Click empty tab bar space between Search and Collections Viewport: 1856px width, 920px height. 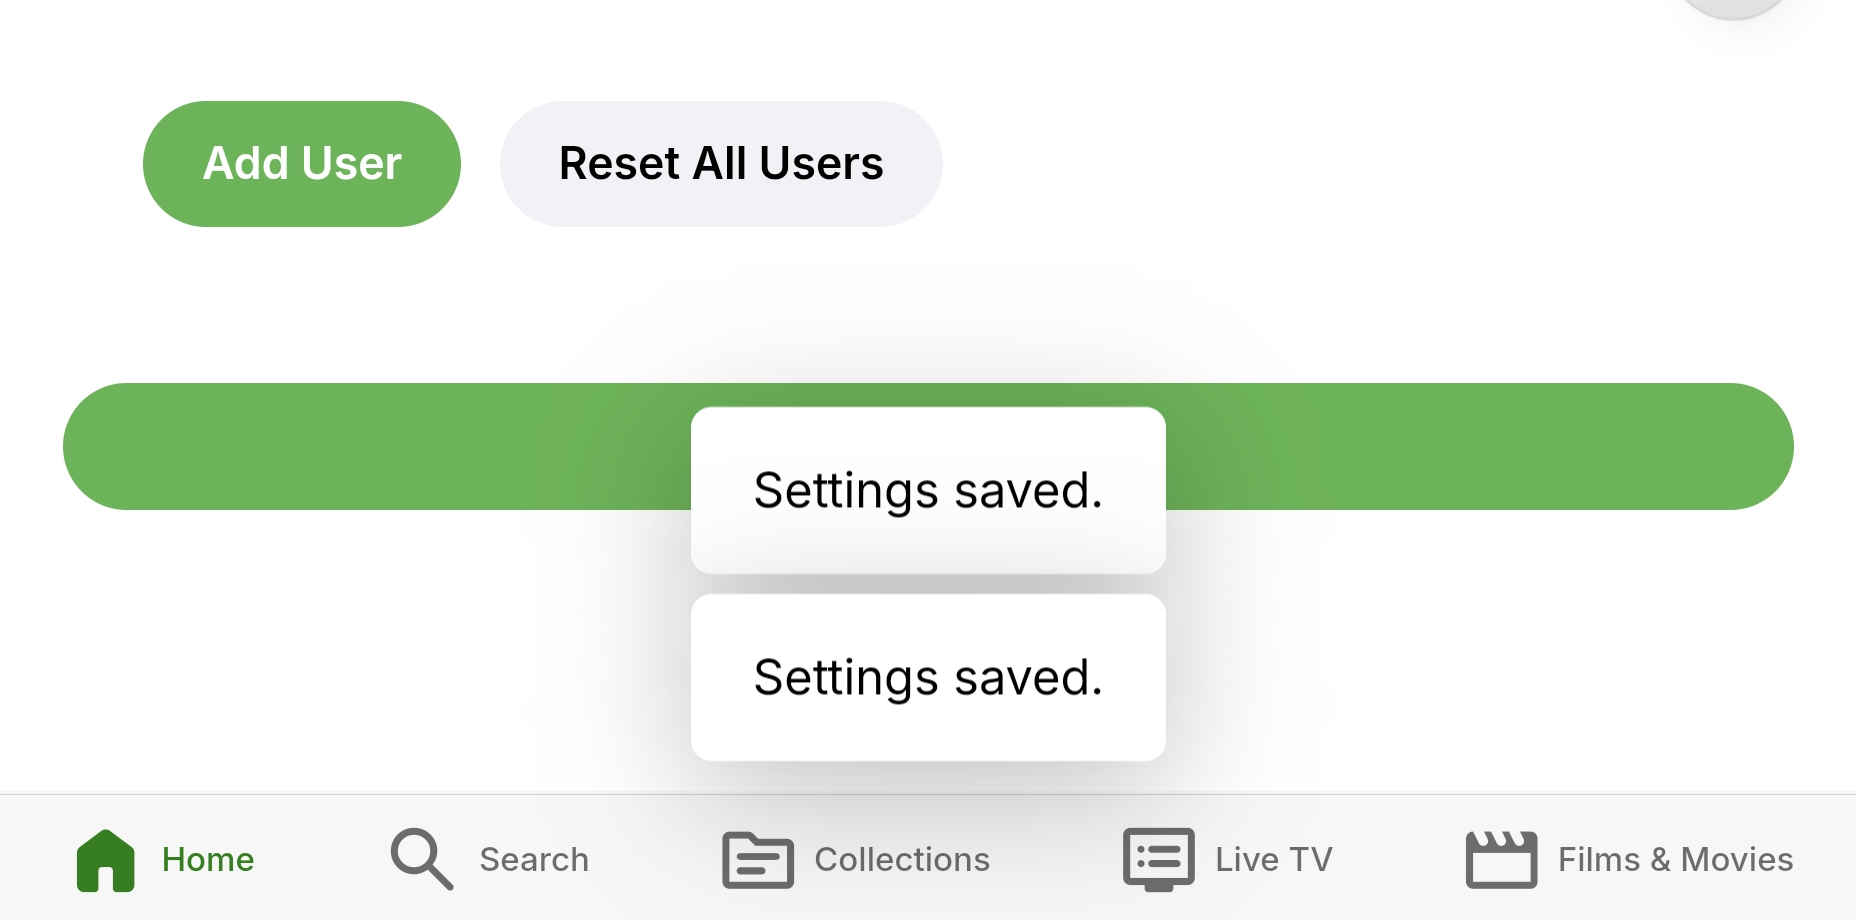(655, 860)
